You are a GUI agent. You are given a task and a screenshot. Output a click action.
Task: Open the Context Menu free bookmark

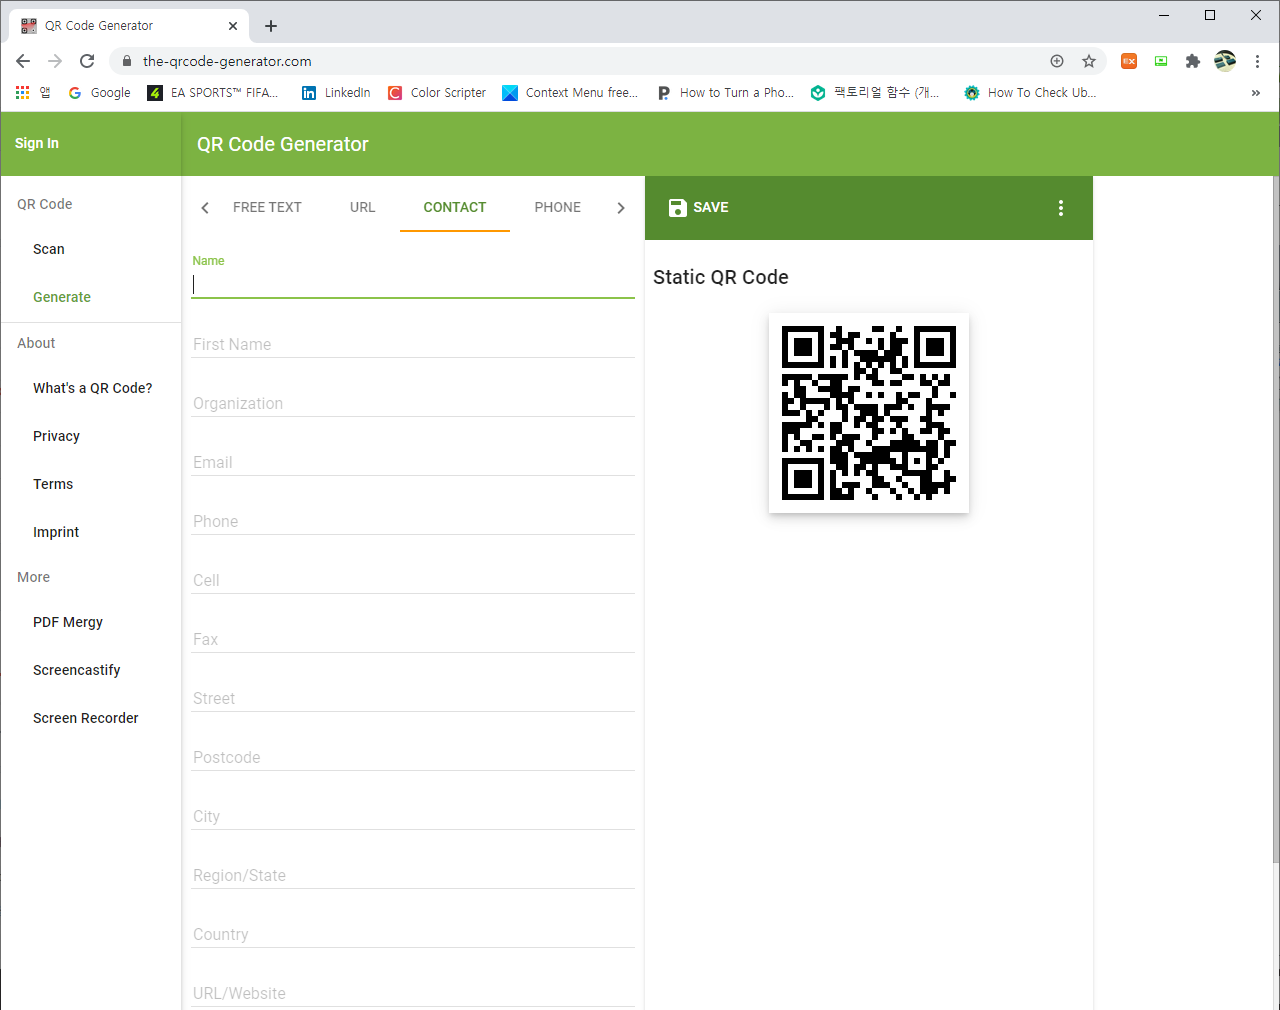pos(570,92)
